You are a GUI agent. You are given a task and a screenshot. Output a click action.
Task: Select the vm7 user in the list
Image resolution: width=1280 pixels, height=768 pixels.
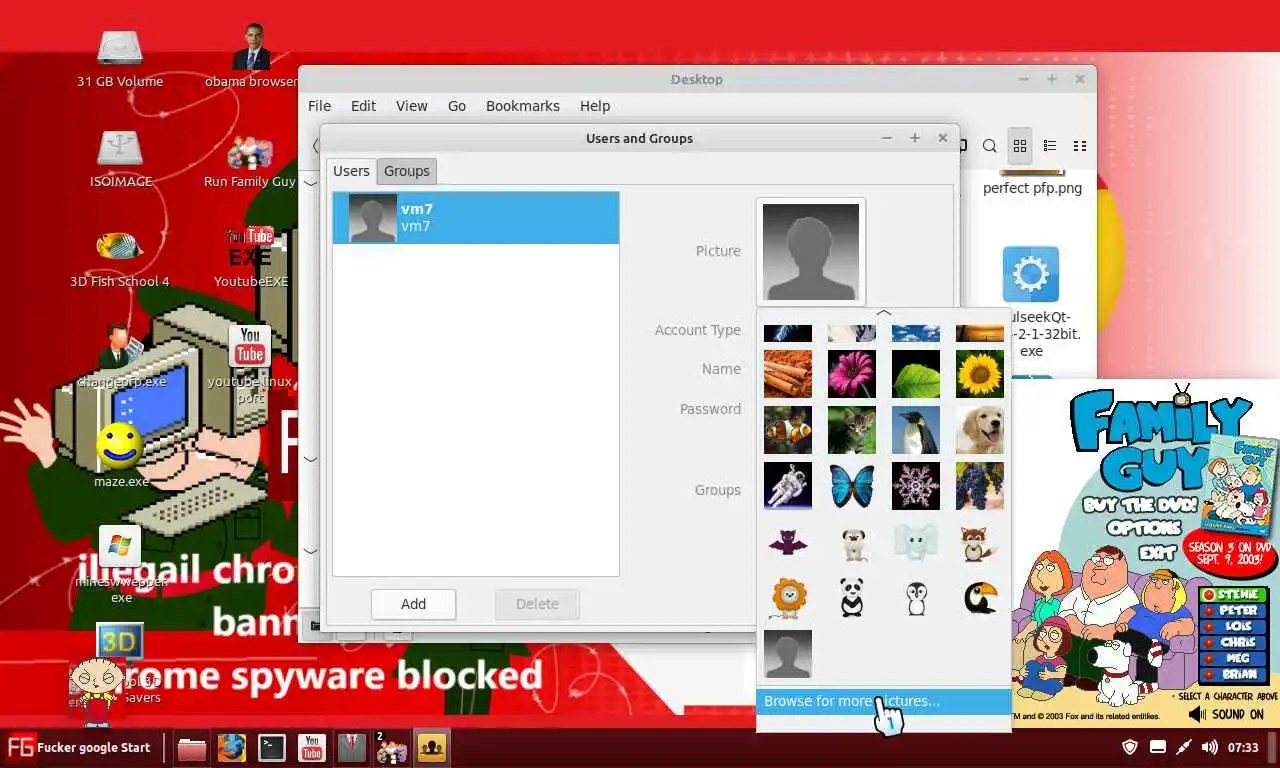(x=476, y=218)
